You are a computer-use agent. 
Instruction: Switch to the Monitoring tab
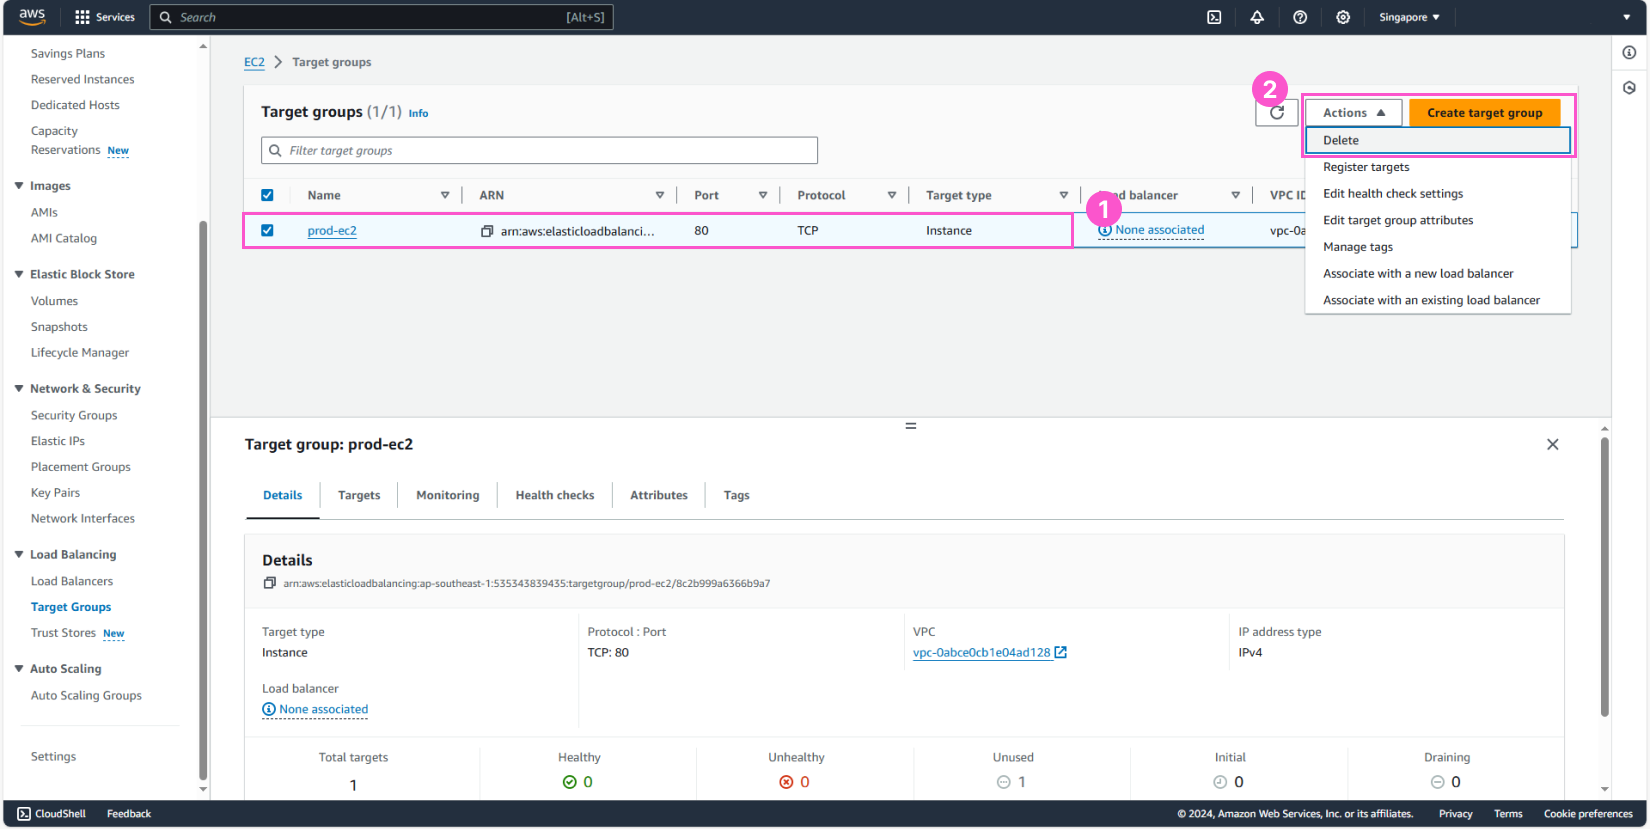pos(447,495)
